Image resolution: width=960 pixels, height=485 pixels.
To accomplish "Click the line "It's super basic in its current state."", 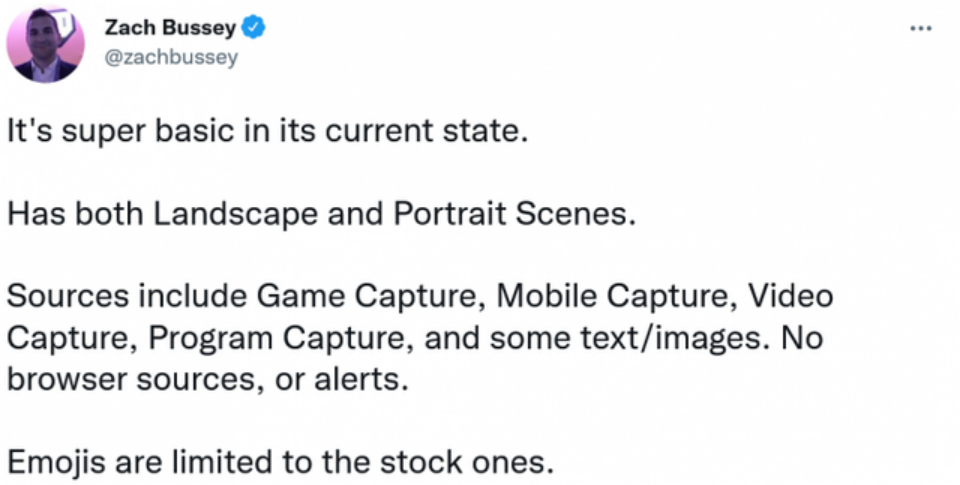I will 265,131.
